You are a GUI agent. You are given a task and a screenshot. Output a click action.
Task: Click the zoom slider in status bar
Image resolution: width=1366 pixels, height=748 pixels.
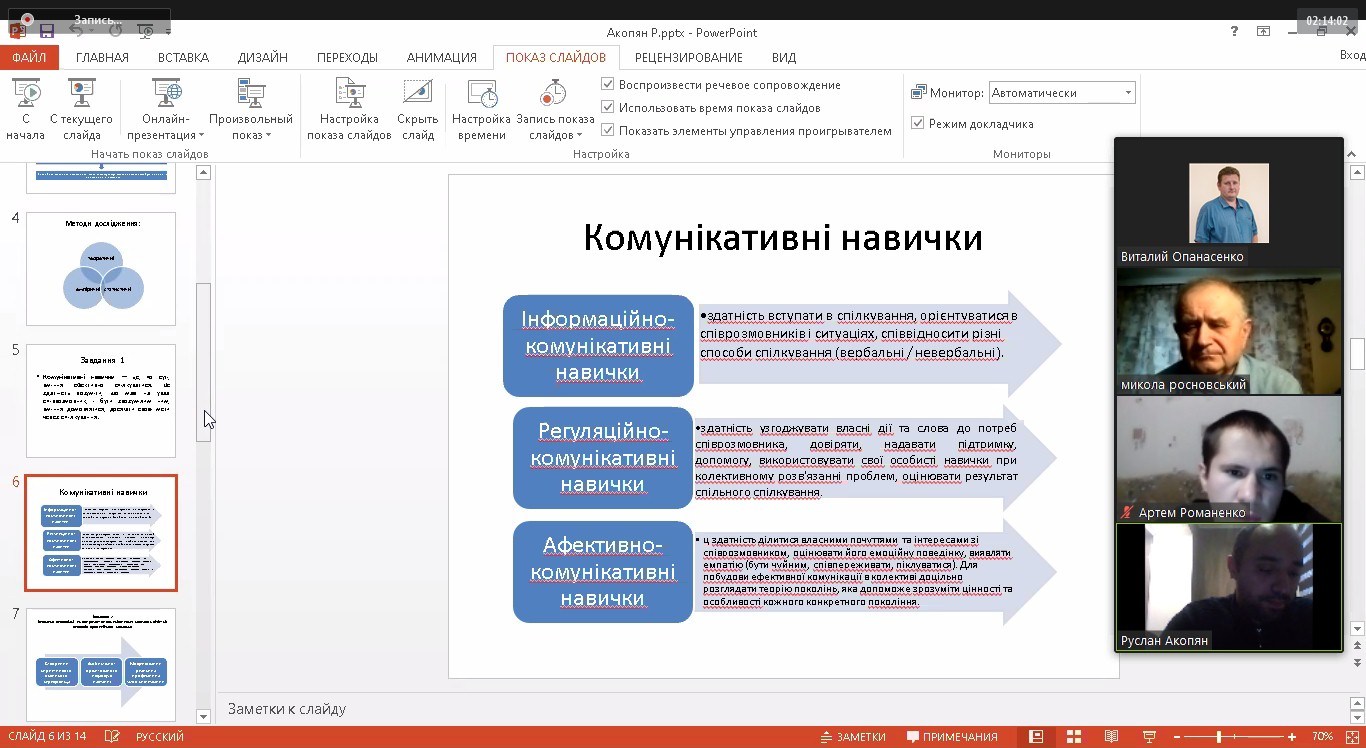click(1218, 737)
